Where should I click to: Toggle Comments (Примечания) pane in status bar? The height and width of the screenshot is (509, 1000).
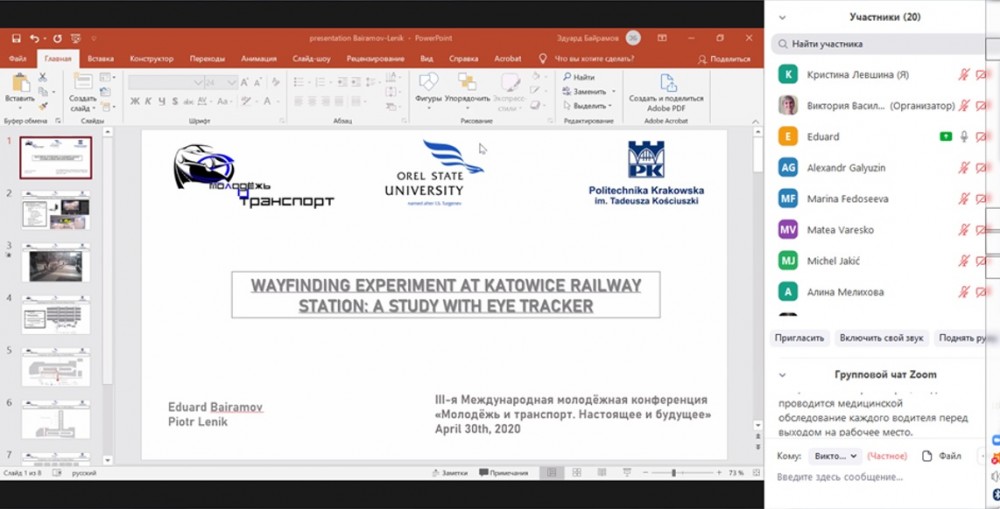click(504, 473)
